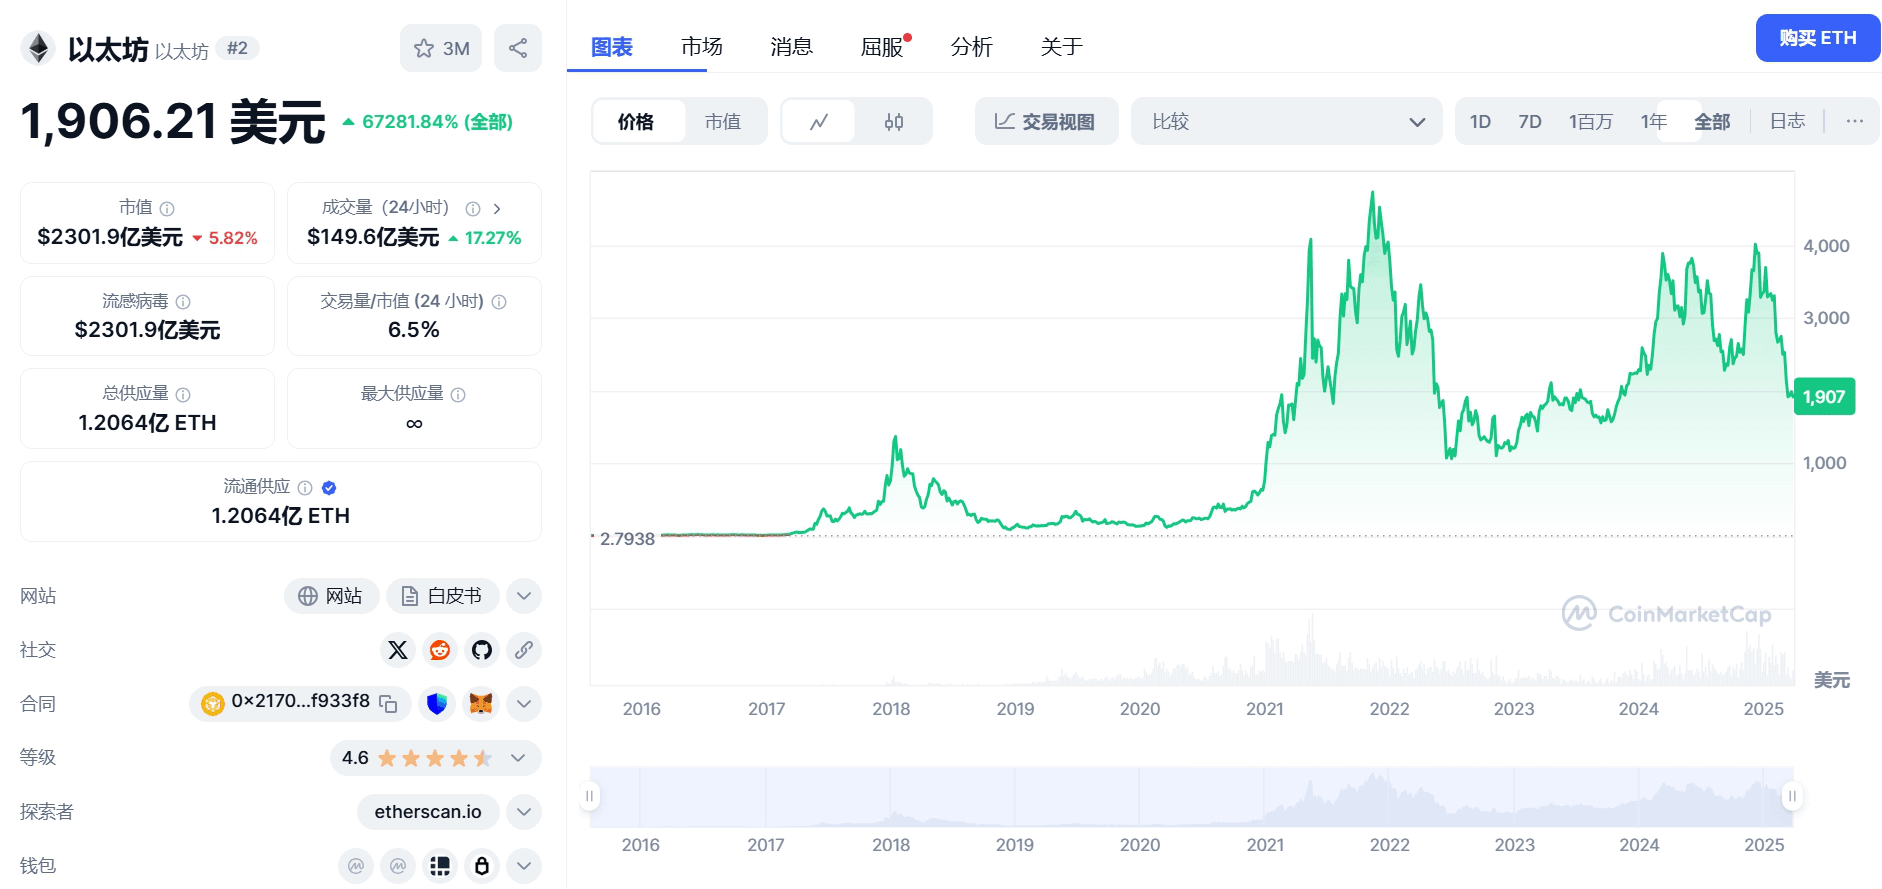Click the 67281.84% (全部) change value
This screenshot has height=889, width=1882.
(x=437, y=122)
